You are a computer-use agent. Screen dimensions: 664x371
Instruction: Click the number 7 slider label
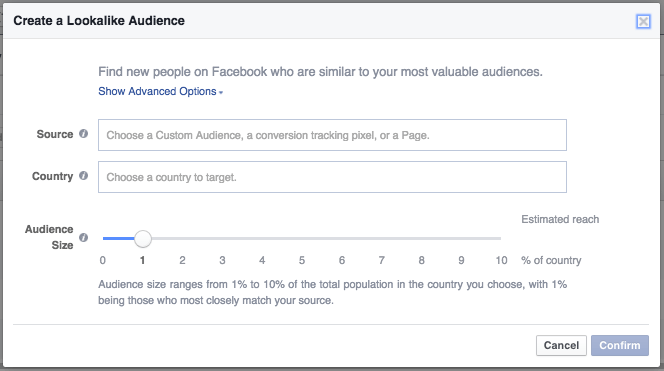[382, 260]
